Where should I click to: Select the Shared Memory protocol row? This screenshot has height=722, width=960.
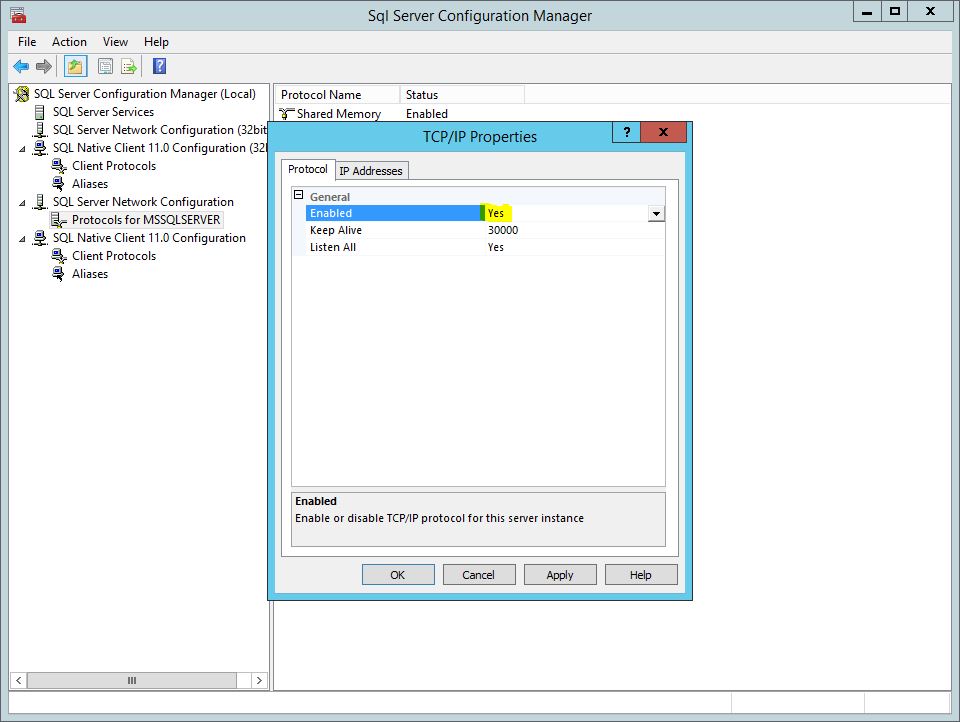[x=364, y=114]
